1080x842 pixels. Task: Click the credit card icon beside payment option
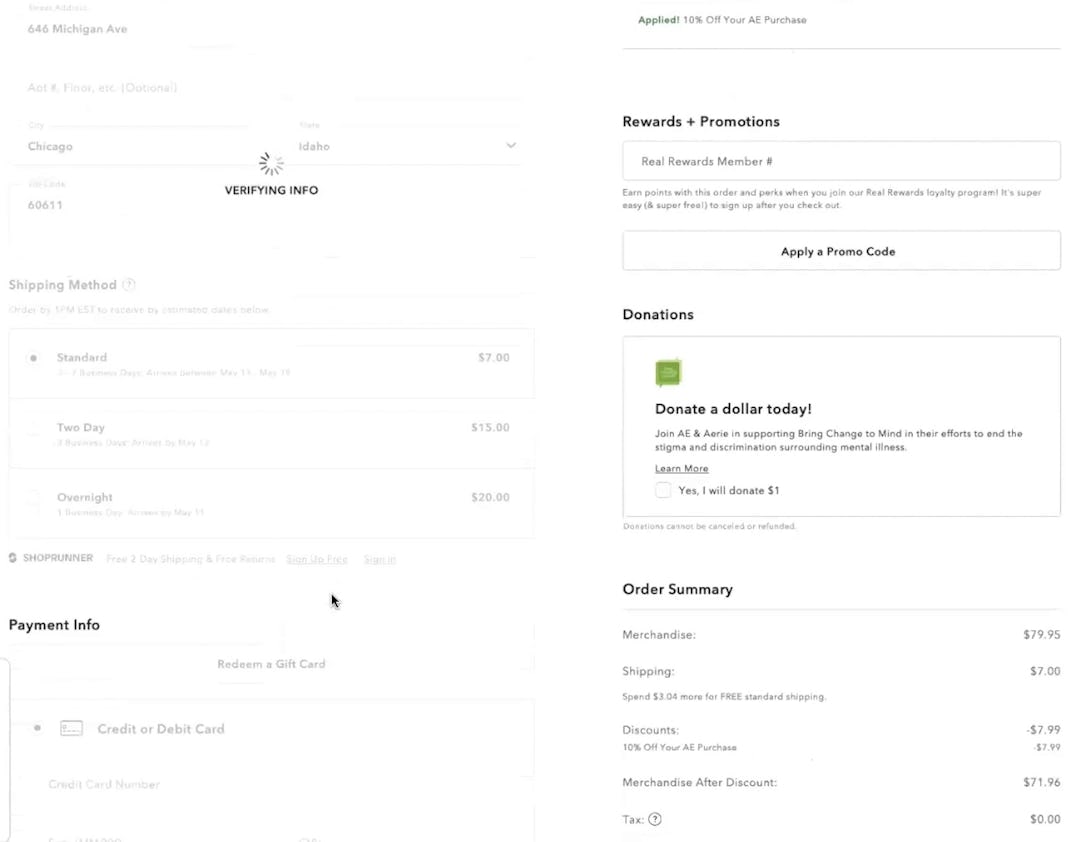coord(71,728)
